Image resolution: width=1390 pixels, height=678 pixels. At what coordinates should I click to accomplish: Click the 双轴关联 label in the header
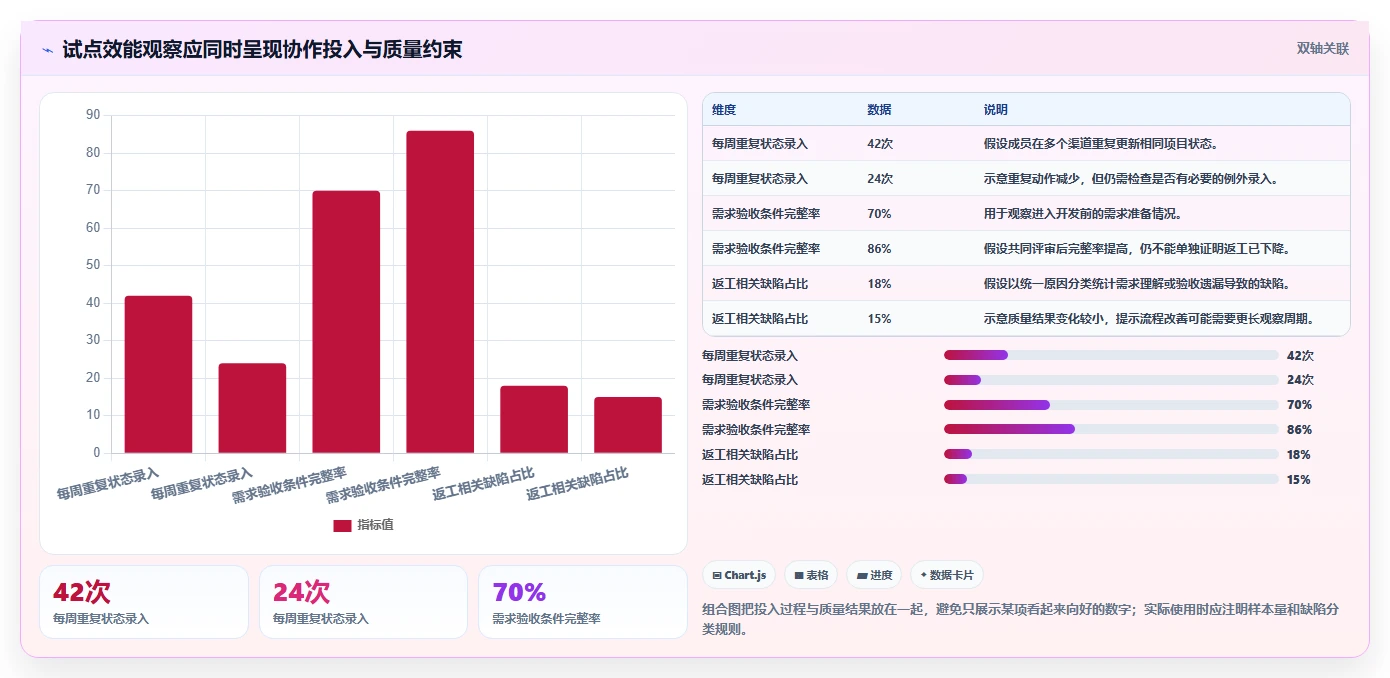tap(1323, 49)
